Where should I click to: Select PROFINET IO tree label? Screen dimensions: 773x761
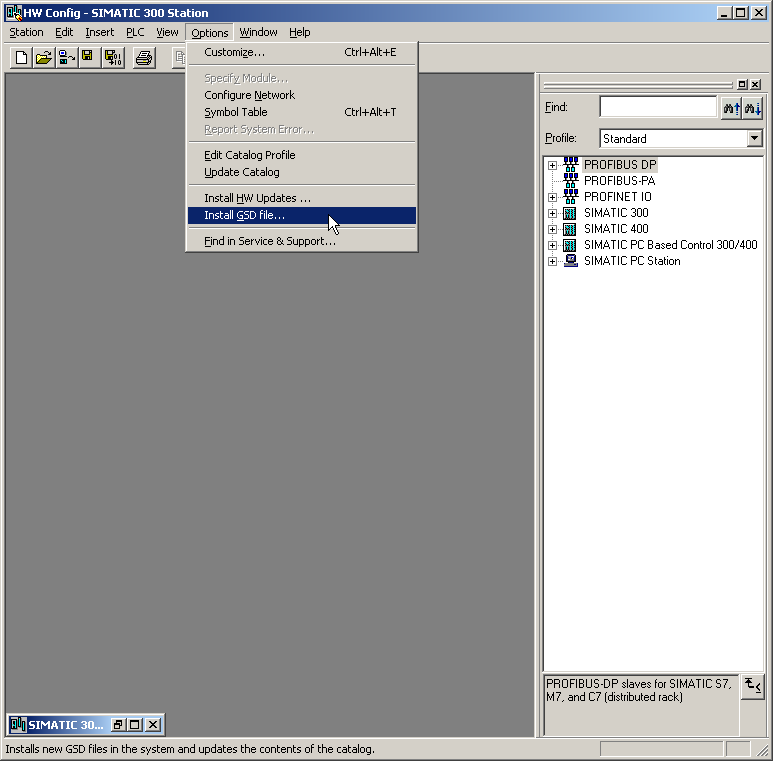[618, 197]
